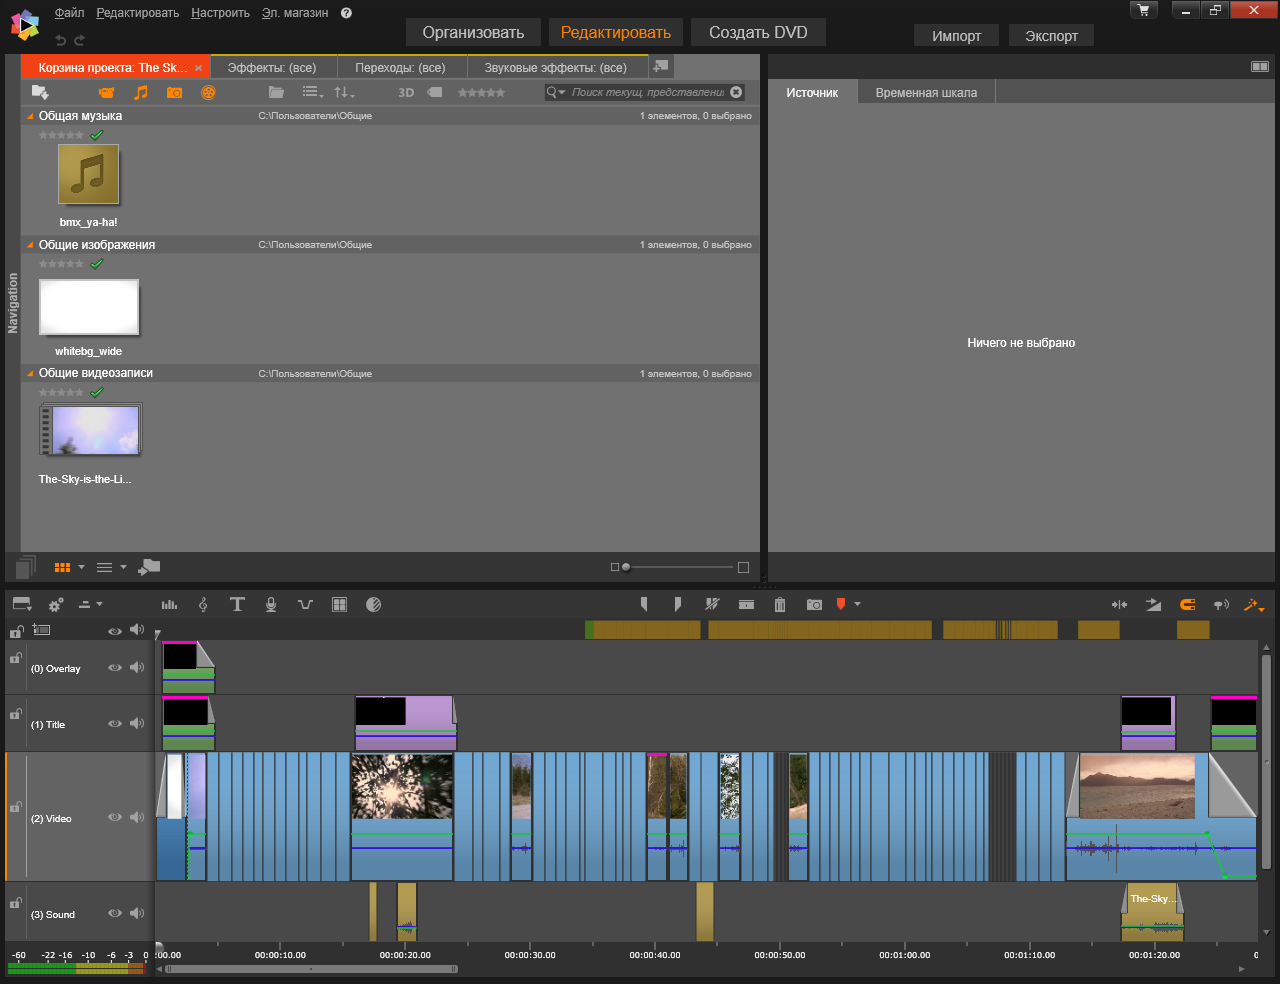The width and height of the screenshot is (1280, 984).
Task: Open the tags filter icon
Action: (435, 92)
